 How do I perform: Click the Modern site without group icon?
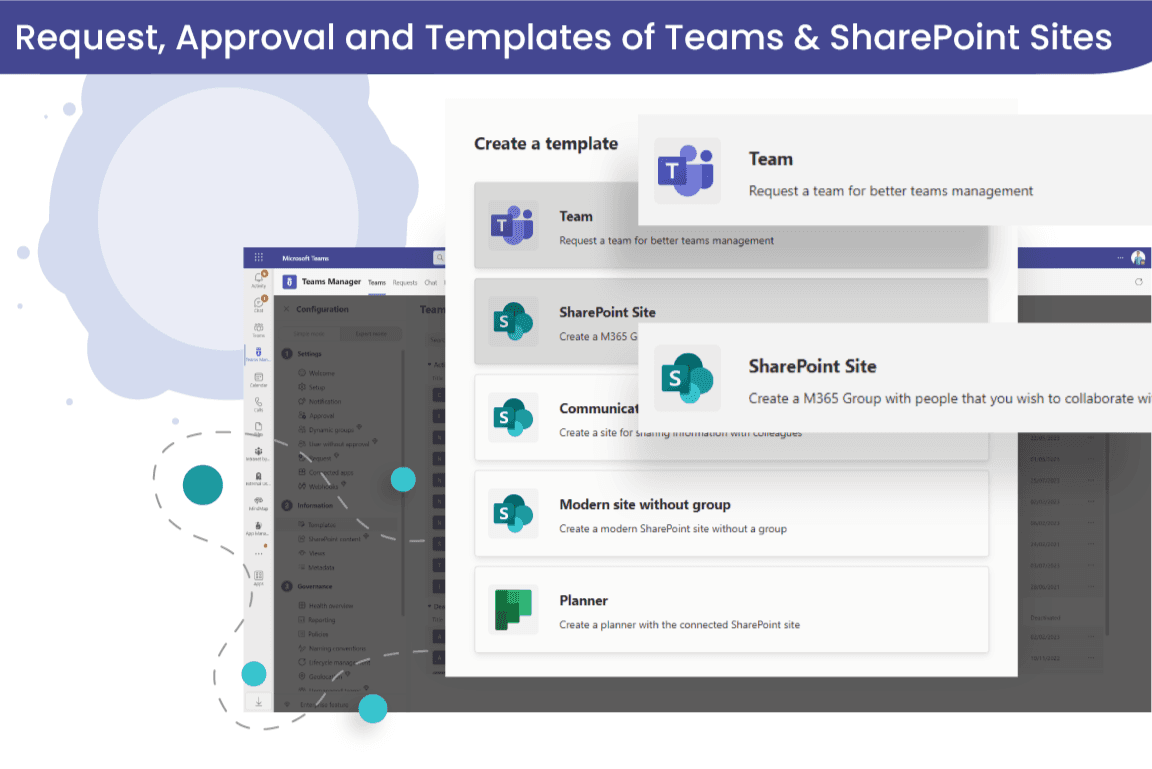click(512, 513)
